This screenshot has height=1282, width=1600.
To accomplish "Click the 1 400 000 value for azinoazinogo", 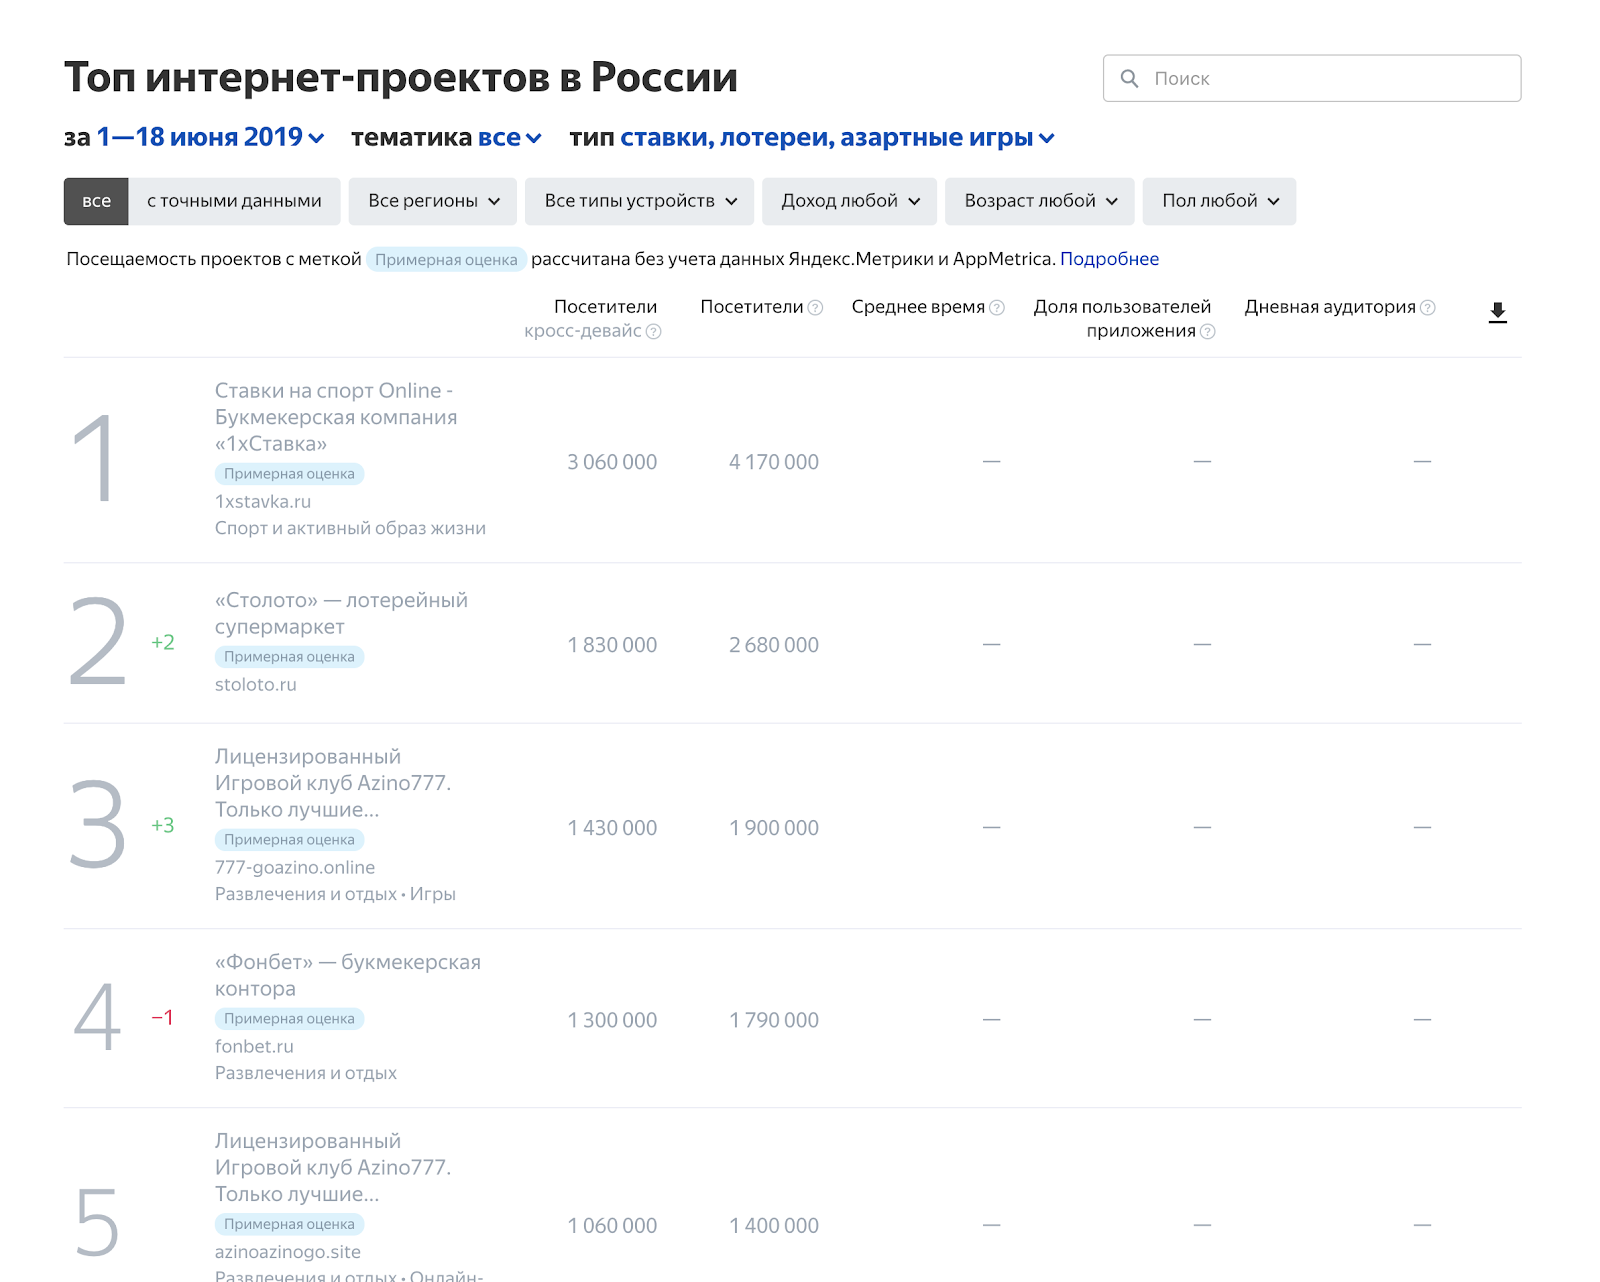I will [774, 1225].
